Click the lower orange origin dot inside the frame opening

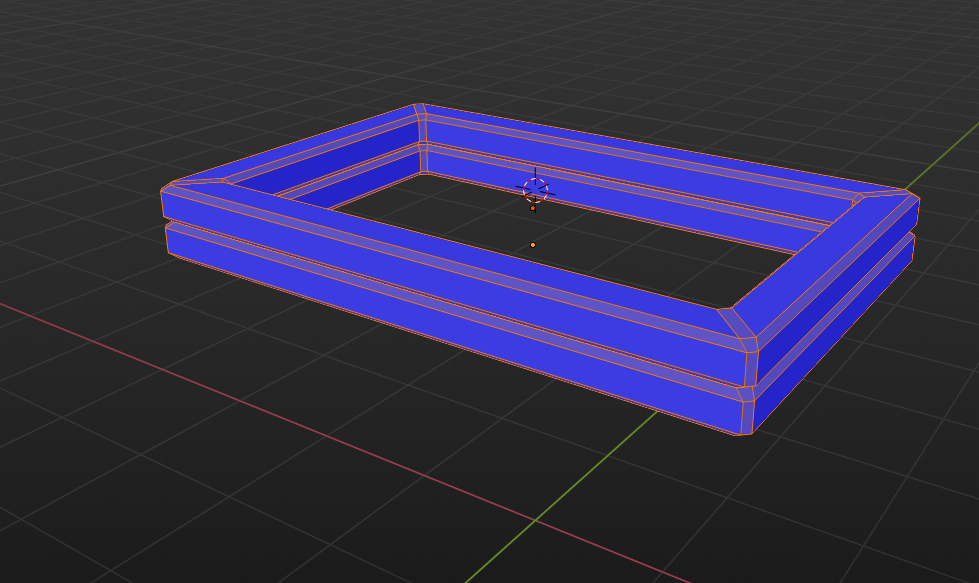click(533, 245)
